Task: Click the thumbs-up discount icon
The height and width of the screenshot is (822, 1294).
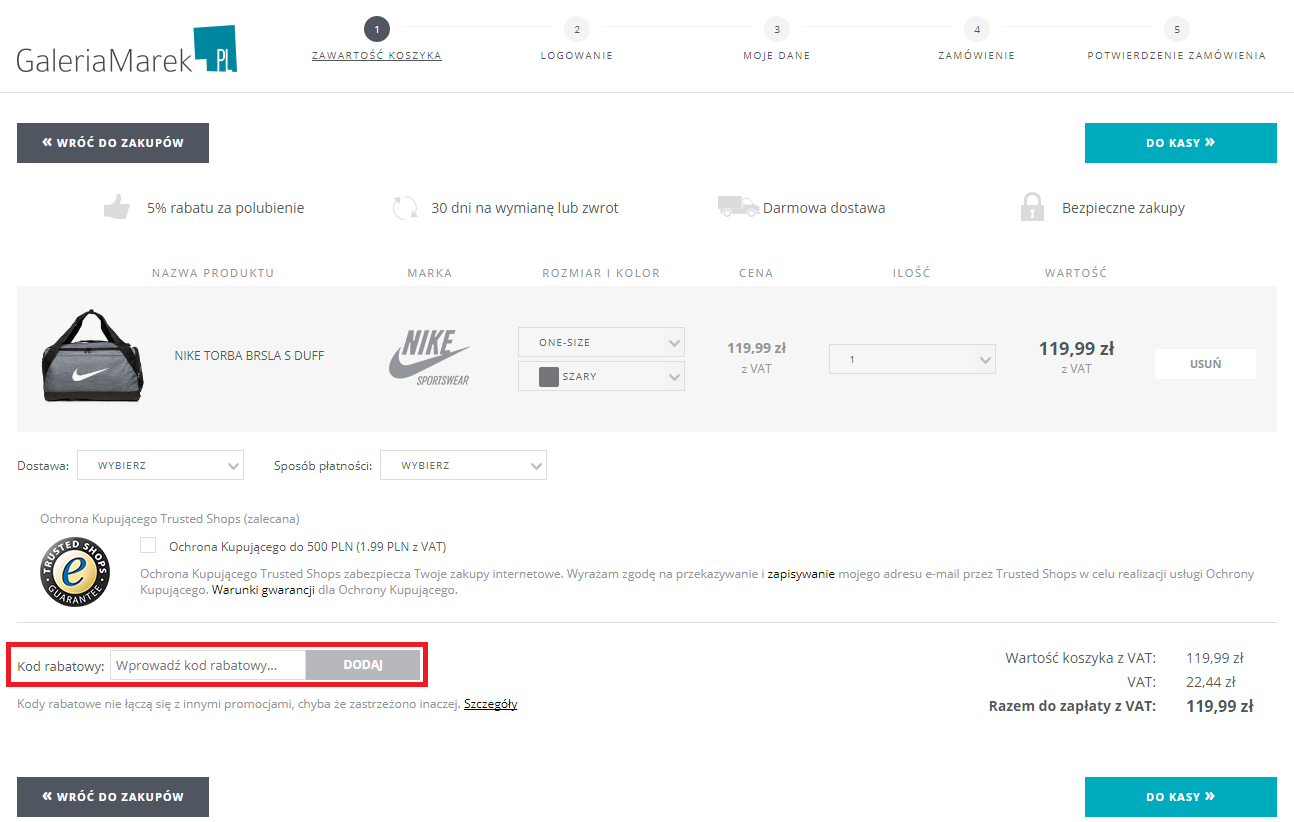Action: (117, 208)
